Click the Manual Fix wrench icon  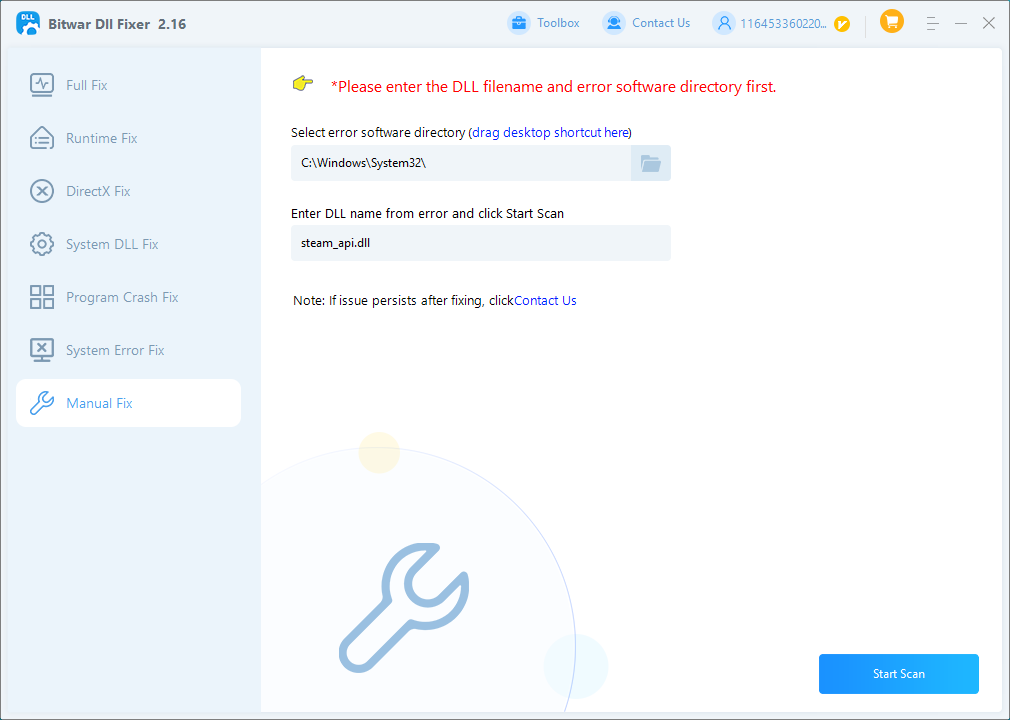(42, 403)
